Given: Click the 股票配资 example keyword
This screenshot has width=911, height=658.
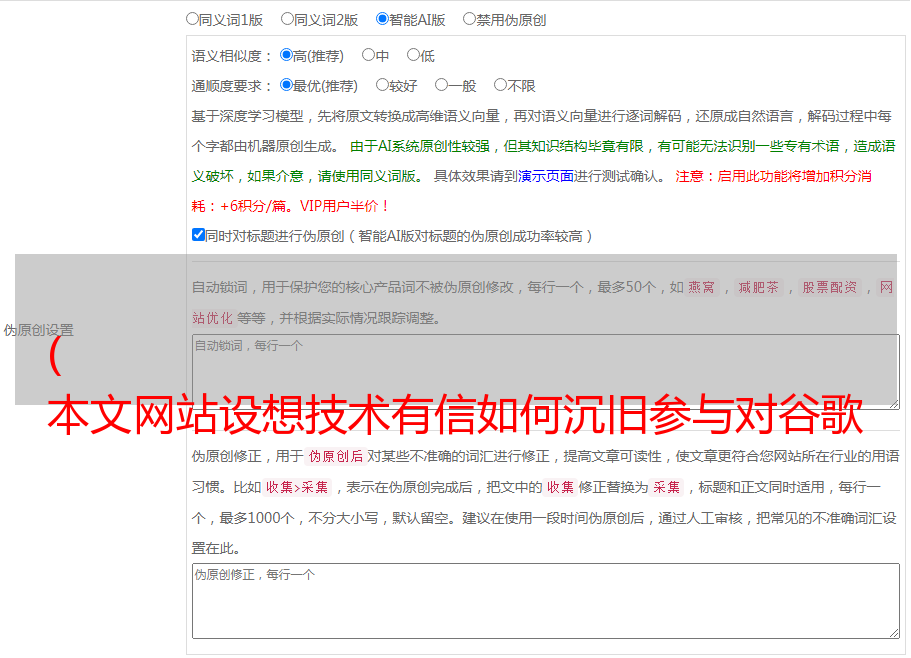Looking at the screenshot, I should tap(830, 287).
